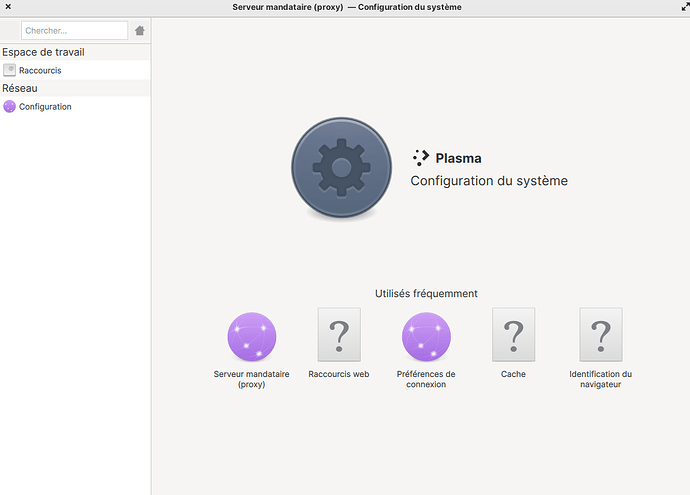Click the Raccourcis sidebar icon
The image size is (690, 495).
pyautogui.click(x=9, y=70)
